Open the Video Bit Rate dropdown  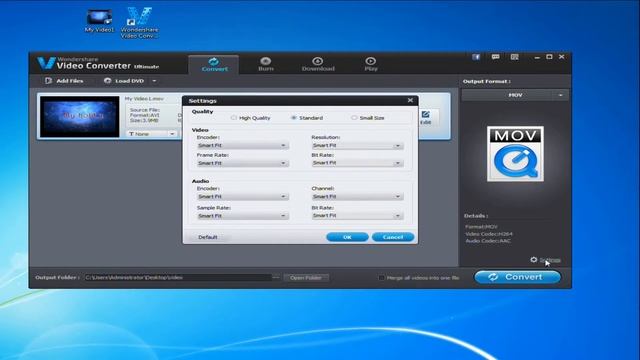[x=358, y=163]
